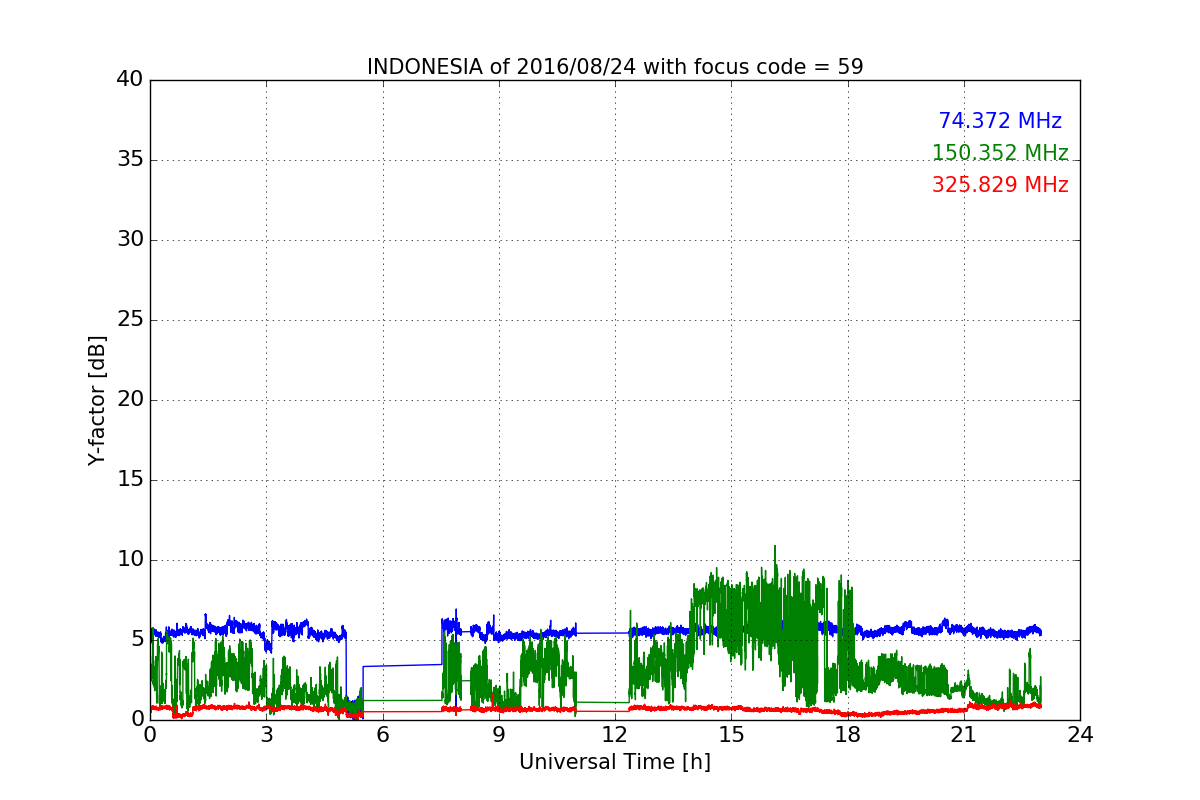Image resolution: width=1200 pixels, height=800 pixels.
Task: Click y-axis tick label 30
Action: pos(130,239)
